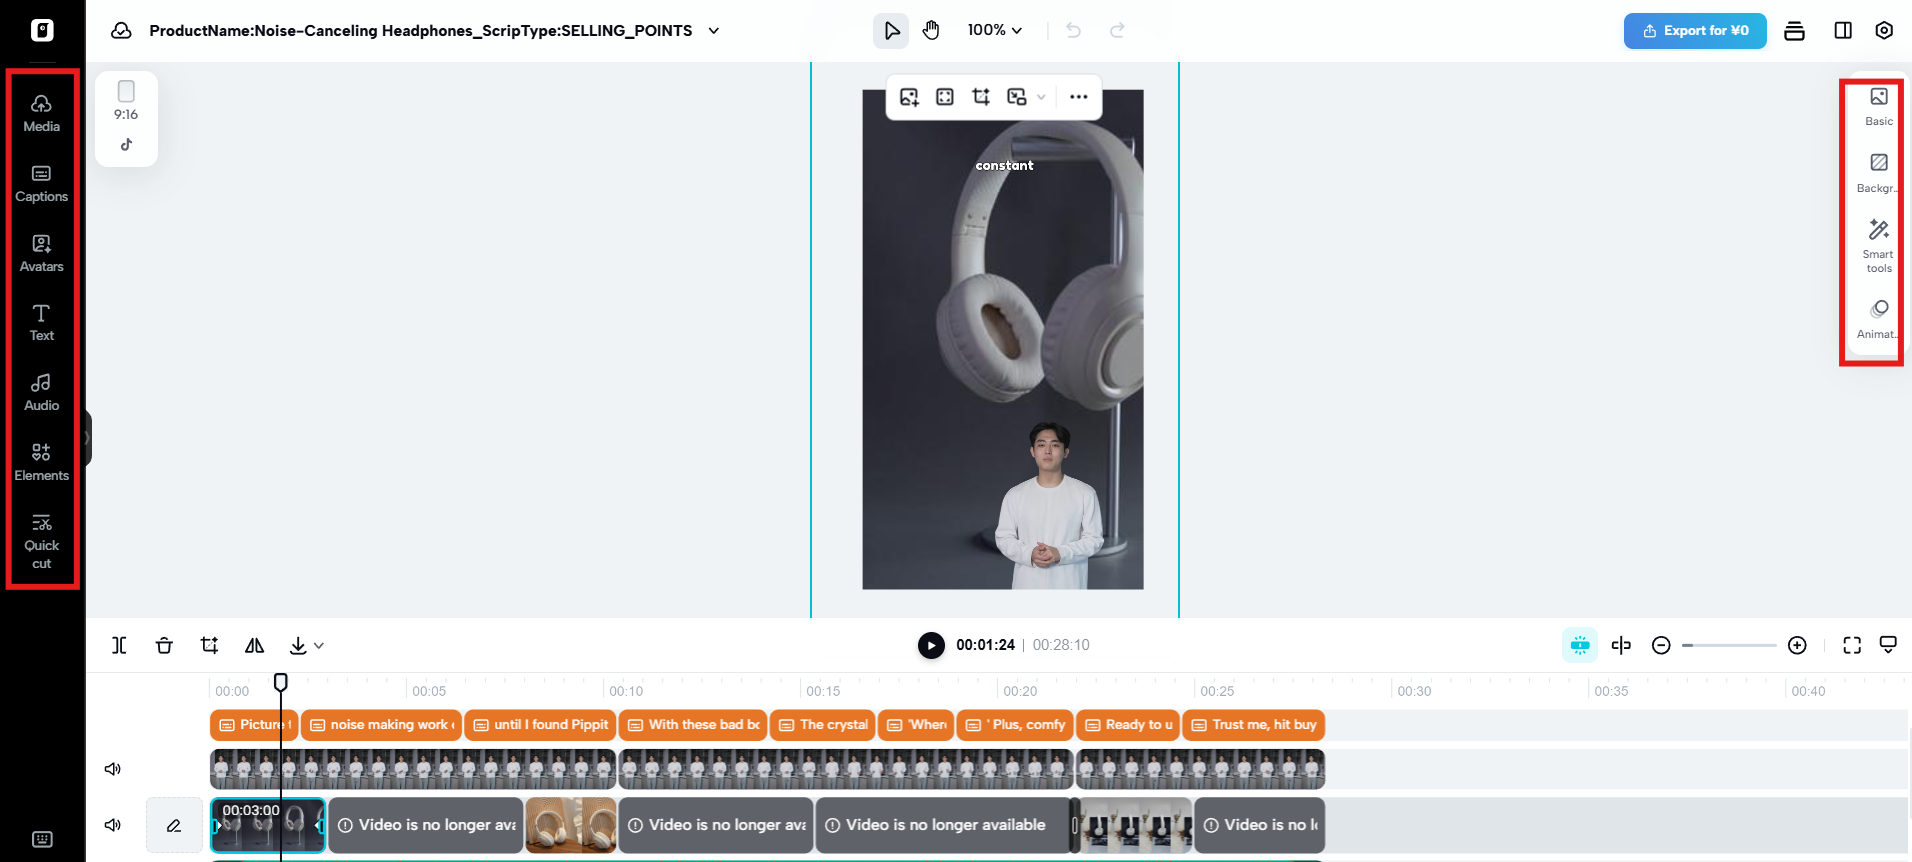
Task: Select the 'Trust me, hit buy' caption clip
Action: pyautogui.click(x=1254, y=725)
